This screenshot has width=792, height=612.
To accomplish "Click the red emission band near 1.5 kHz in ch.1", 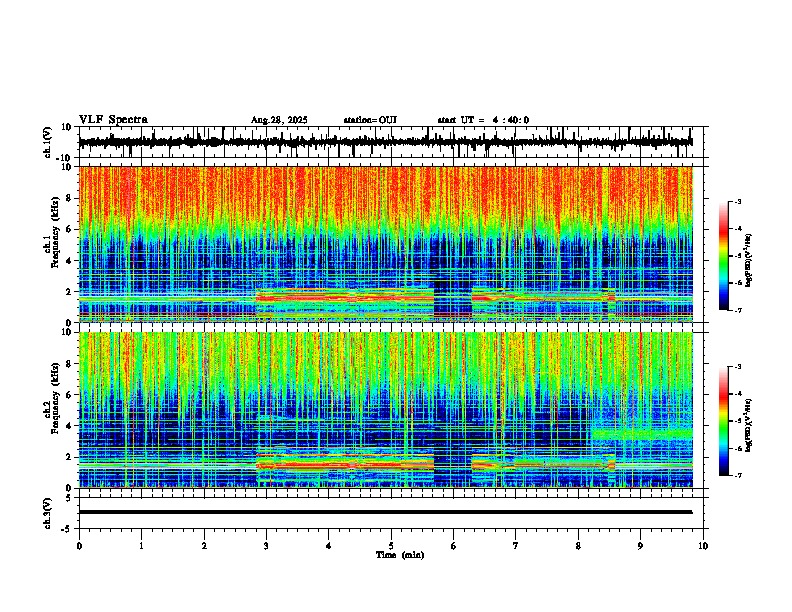I will [345, 298].
